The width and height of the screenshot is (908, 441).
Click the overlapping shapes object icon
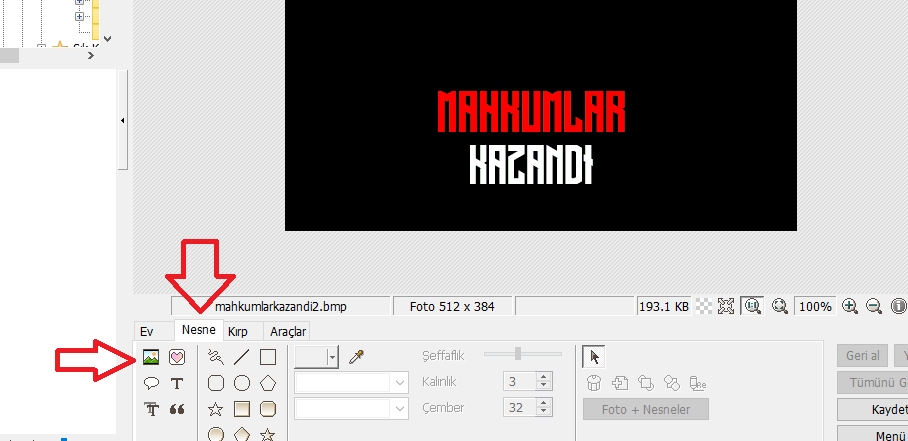click(672, 383)
